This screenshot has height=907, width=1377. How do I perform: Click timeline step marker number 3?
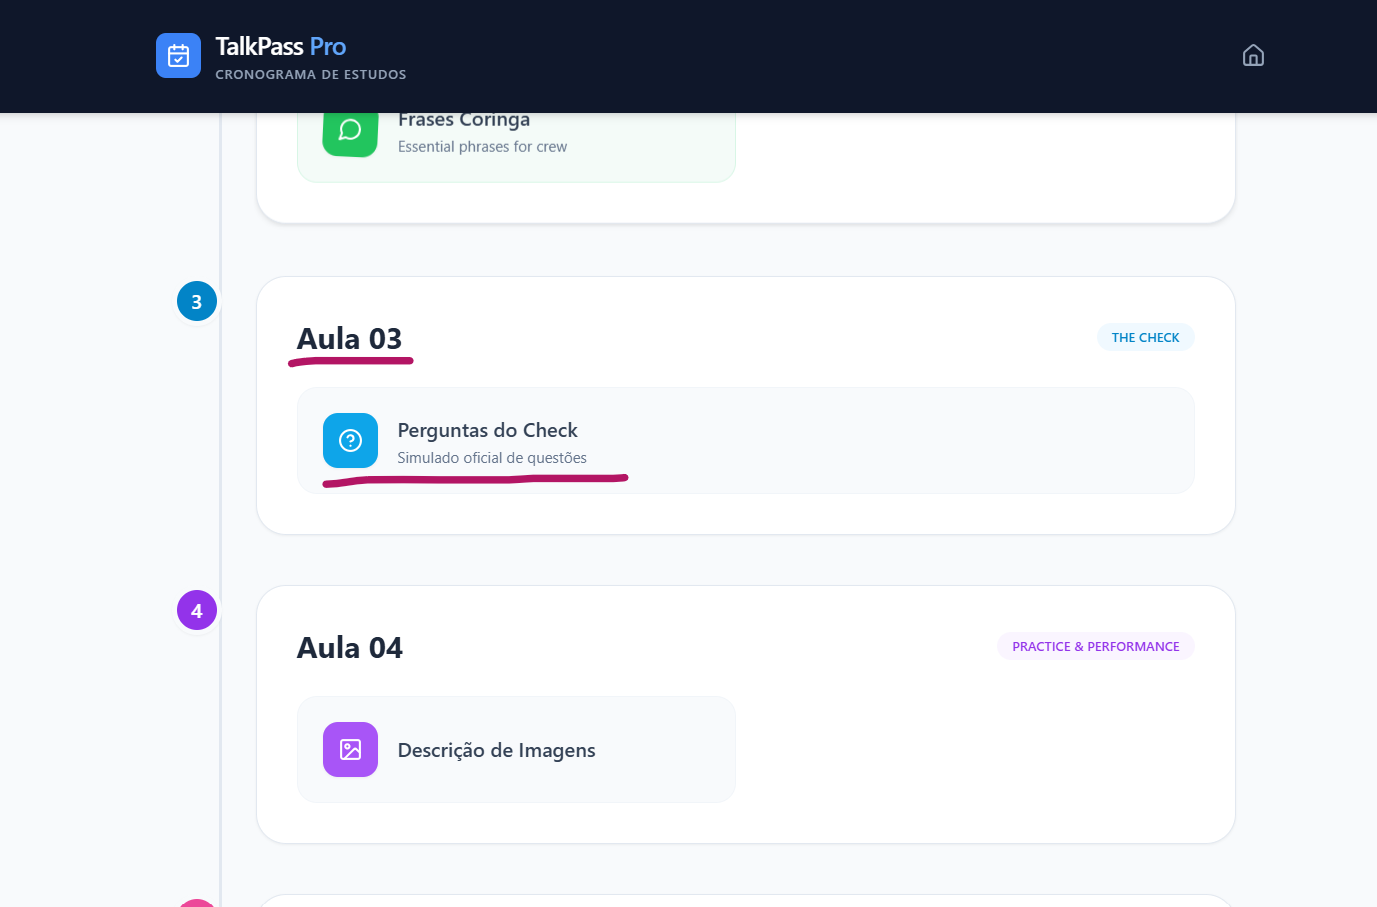pyautogui.click(x=197, y=301)
